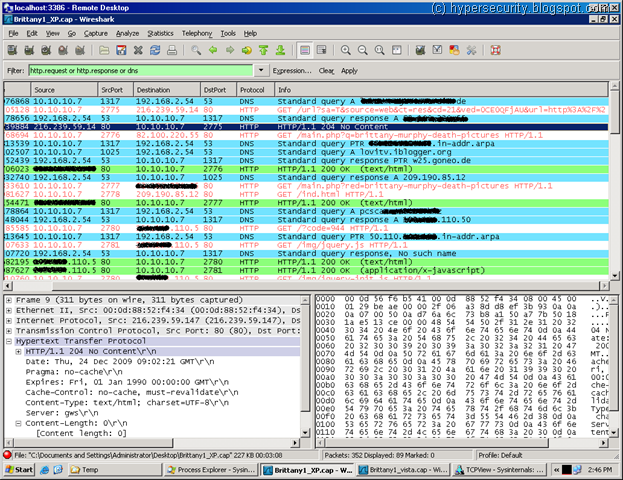
Task: Close this capture file icon
Action: tap(138, 50)
